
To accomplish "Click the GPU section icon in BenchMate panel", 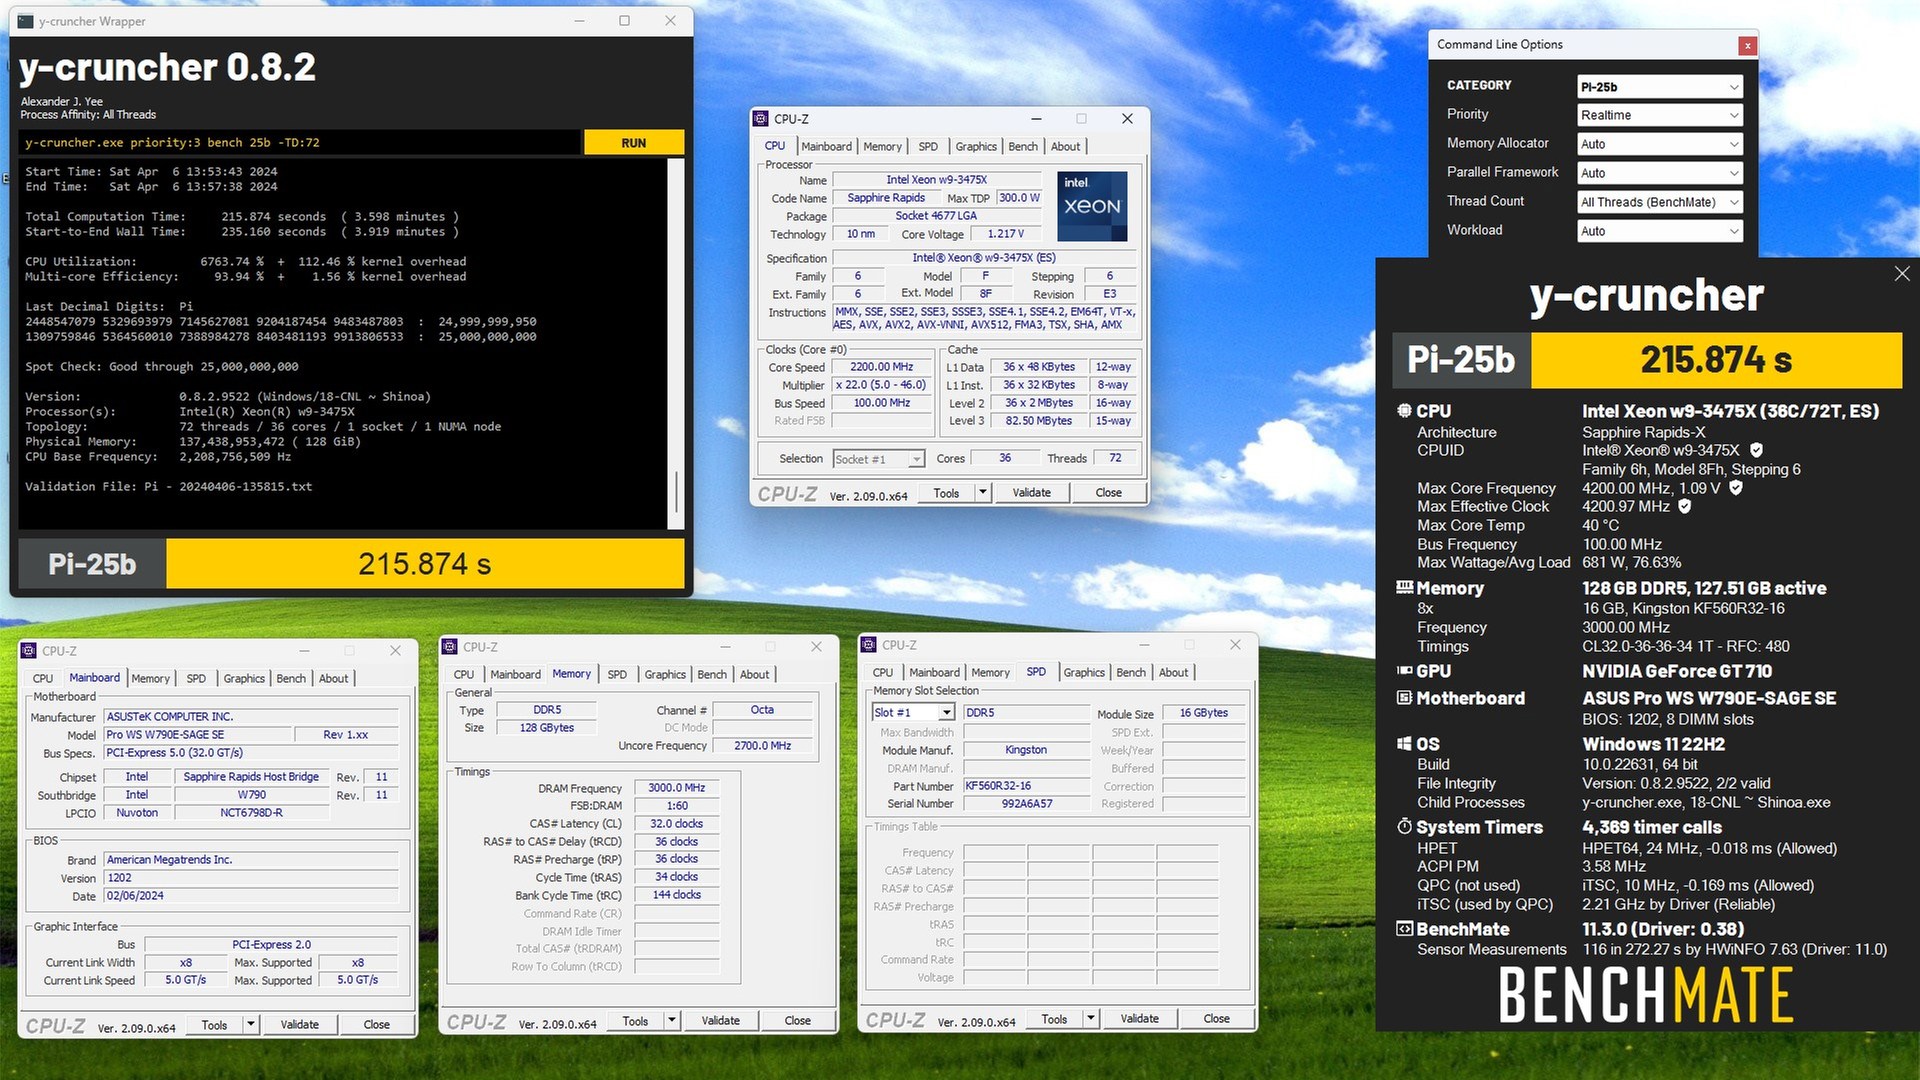I will (1404, 671).
